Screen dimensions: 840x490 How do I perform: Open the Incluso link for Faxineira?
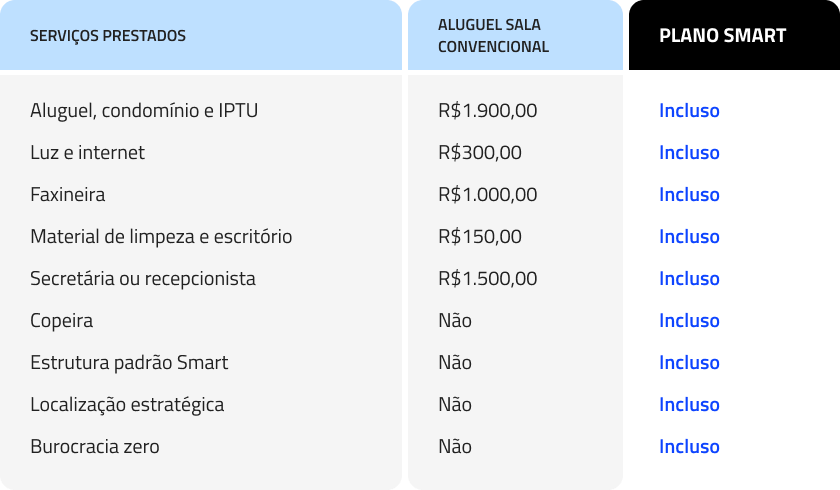689,195
